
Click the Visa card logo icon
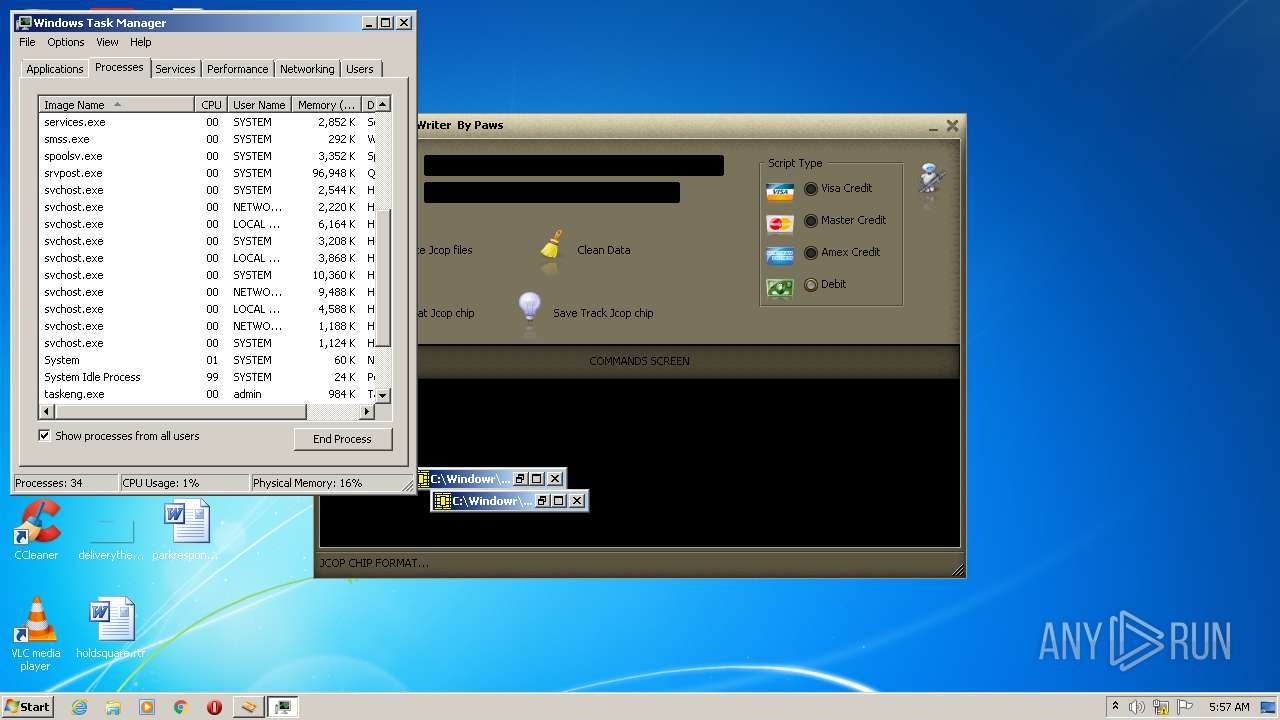(780, 191)
